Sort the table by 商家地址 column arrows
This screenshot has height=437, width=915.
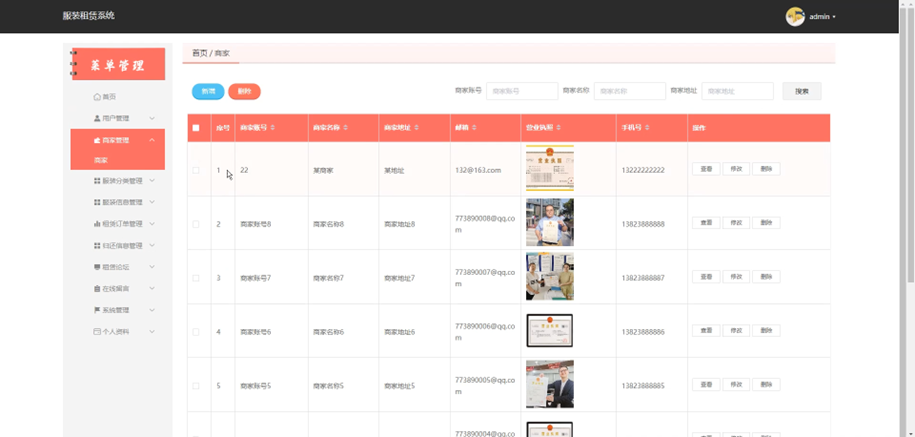pyautogui.click(x=417, y=128)
